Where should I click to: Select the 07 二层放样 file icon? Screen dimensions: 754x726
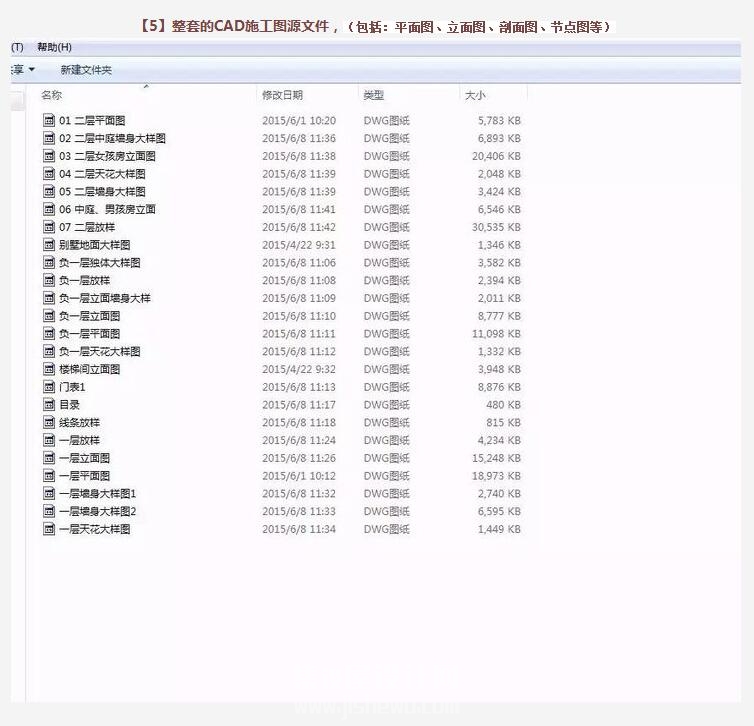pyautogui.click(x=49, y=226)
